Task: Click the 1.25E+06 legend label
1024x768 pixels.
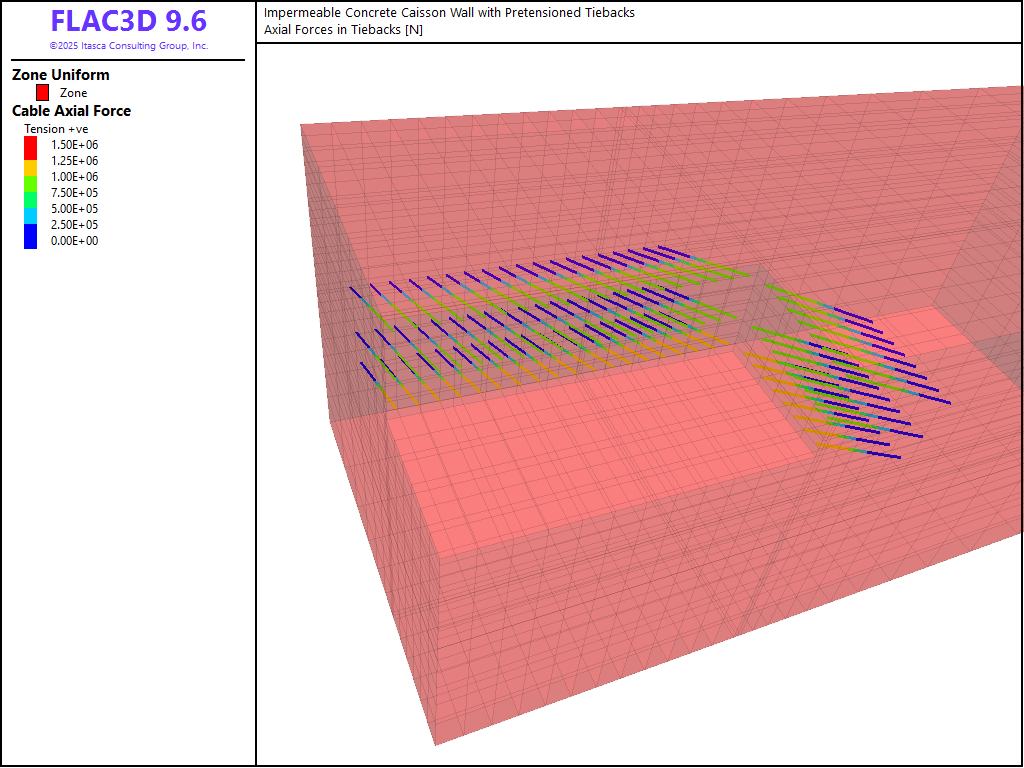Action: coord(74,160)
